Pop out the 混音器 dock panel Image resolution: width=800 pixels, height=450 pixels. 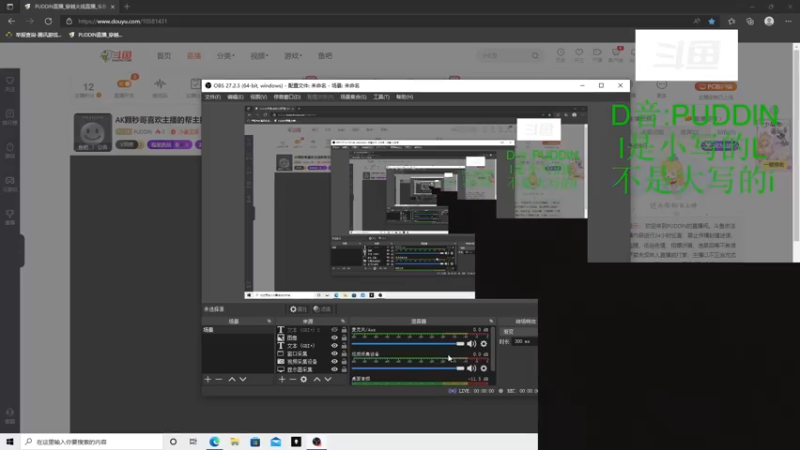(x=491, y=321)
